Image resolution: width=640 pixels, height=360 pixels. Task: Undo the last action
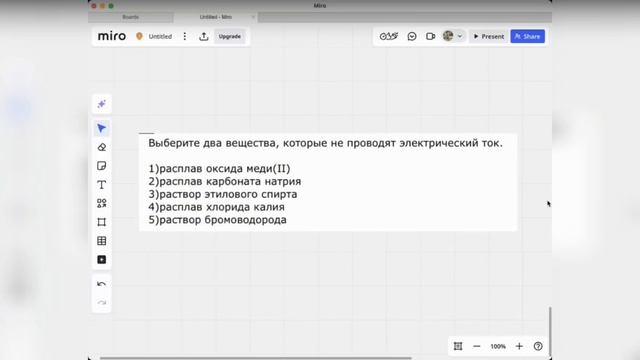102,284
